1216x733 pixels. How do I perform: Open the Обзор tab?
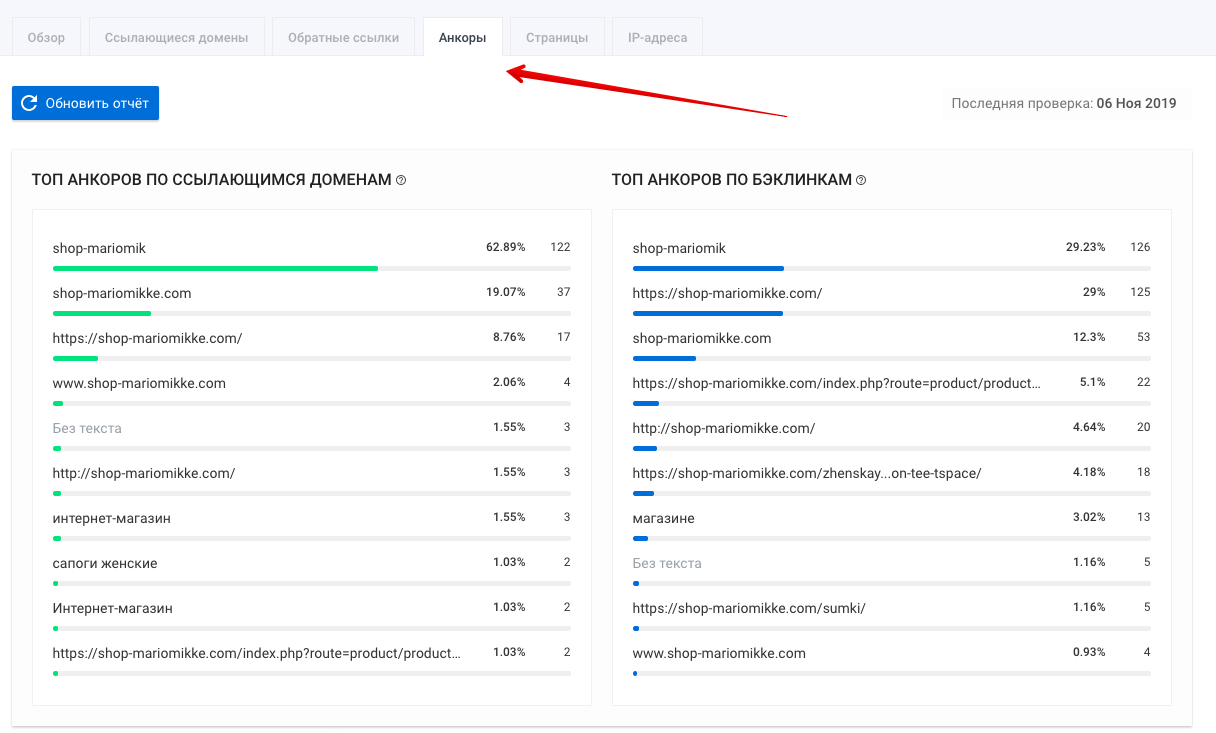coord(46,38)
